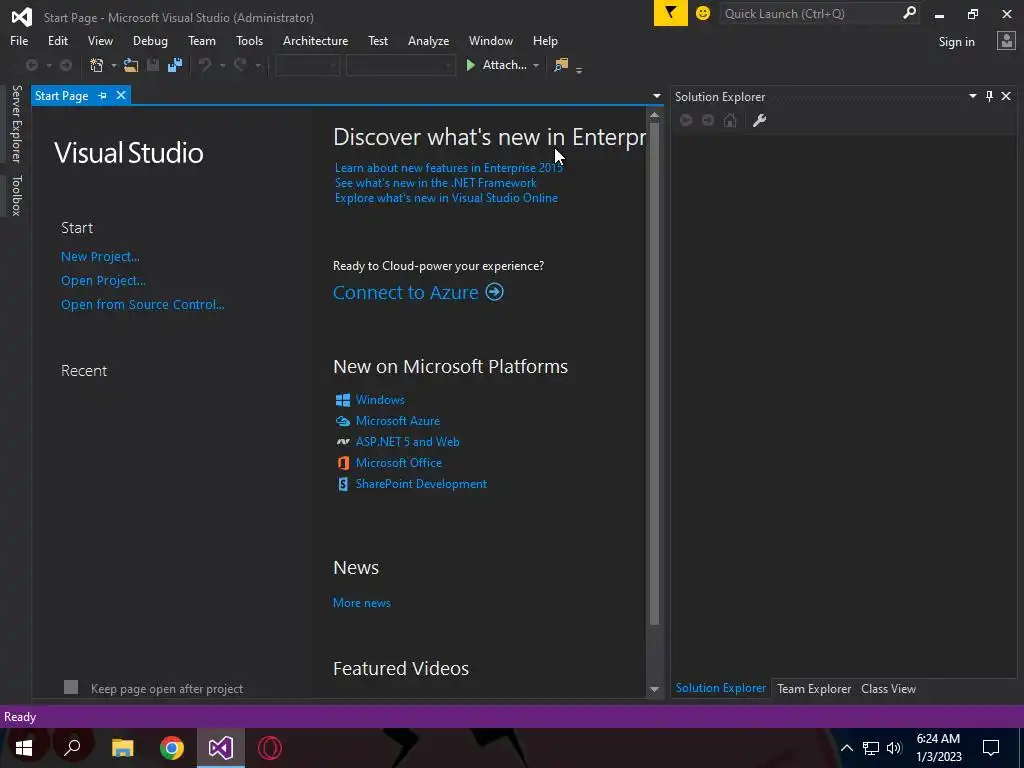The image size is (1024, 768).
Task: Click the Solution Explorer Back icon
Action: click(686, 120)
